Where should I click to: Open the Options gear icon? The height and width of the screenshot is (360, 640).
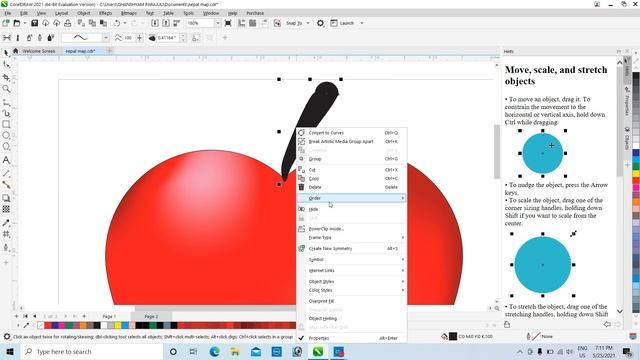pos(320,23)
